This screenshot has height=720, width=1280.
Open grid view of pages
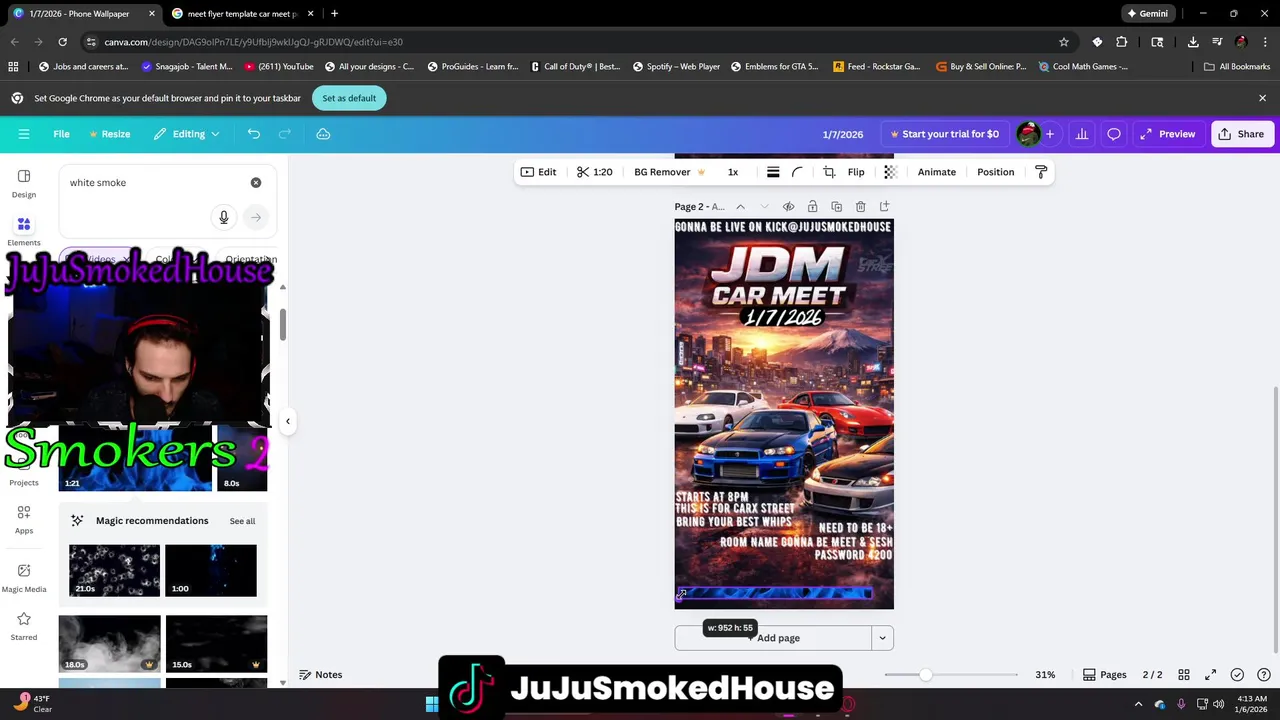1184,675
